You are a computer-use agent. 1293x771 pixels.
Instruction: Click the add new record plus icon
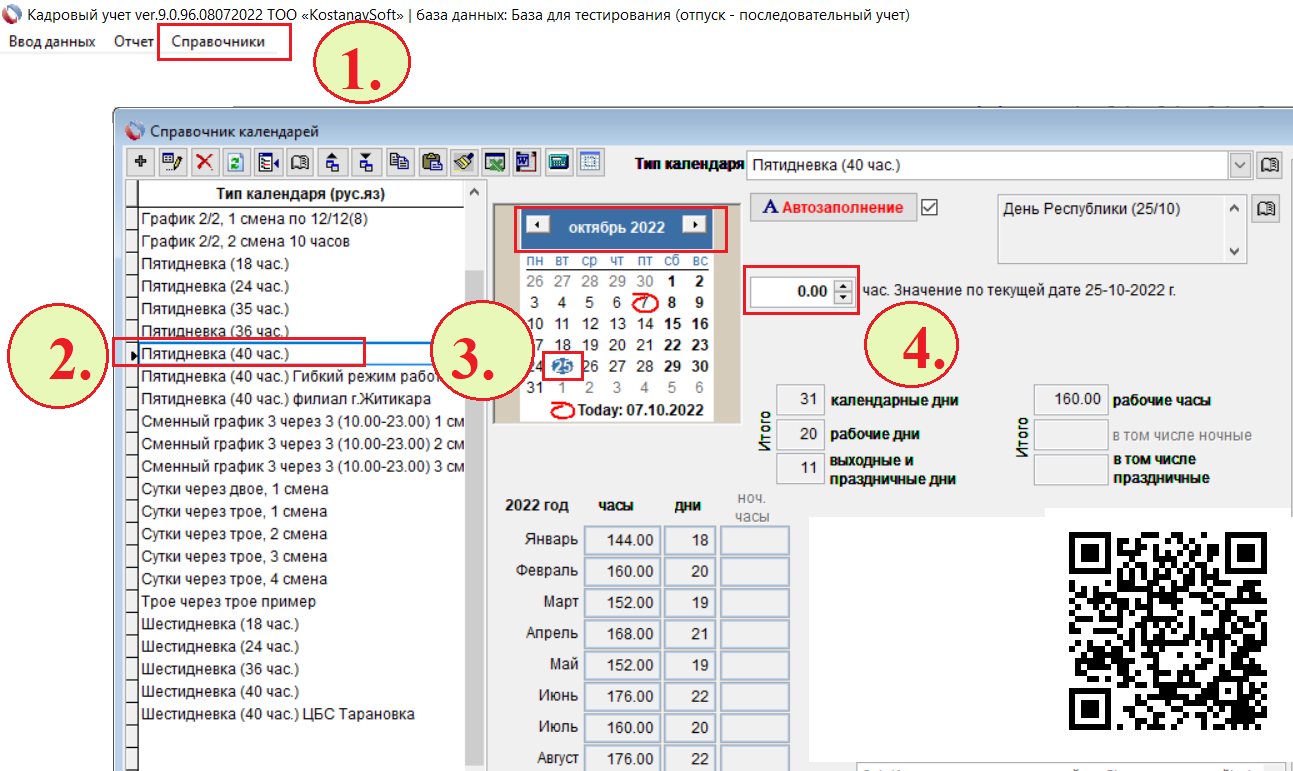[140, 161]
